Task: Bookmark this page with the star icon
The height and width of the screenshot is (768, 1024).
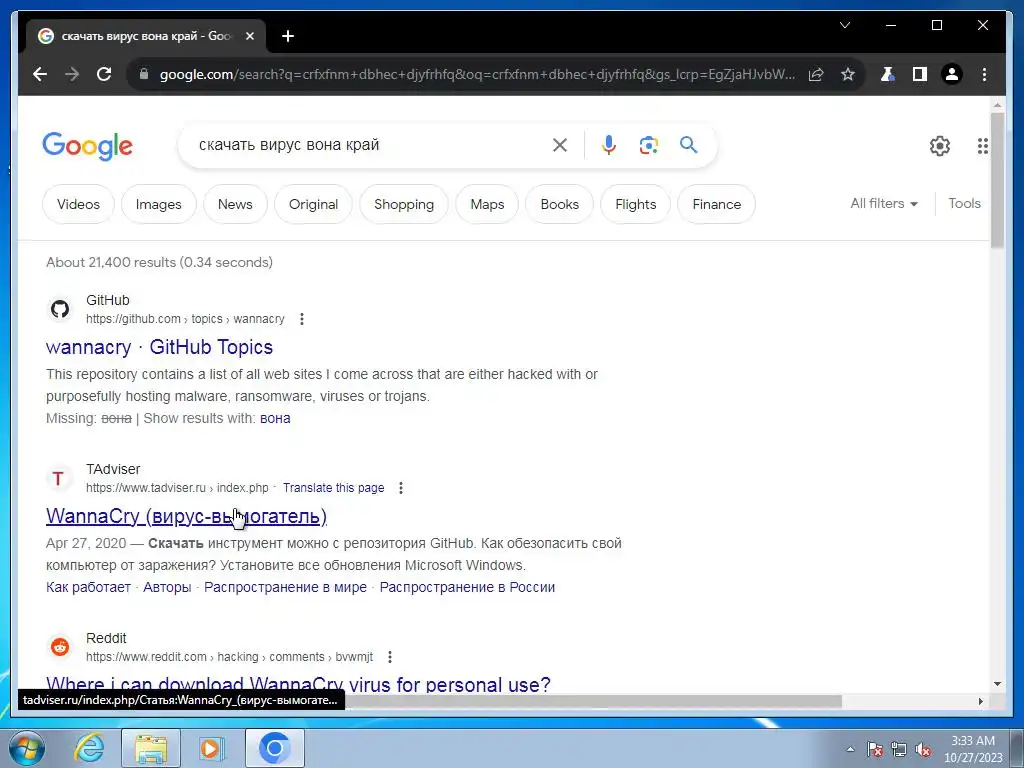Action: [x=848, y=74]
